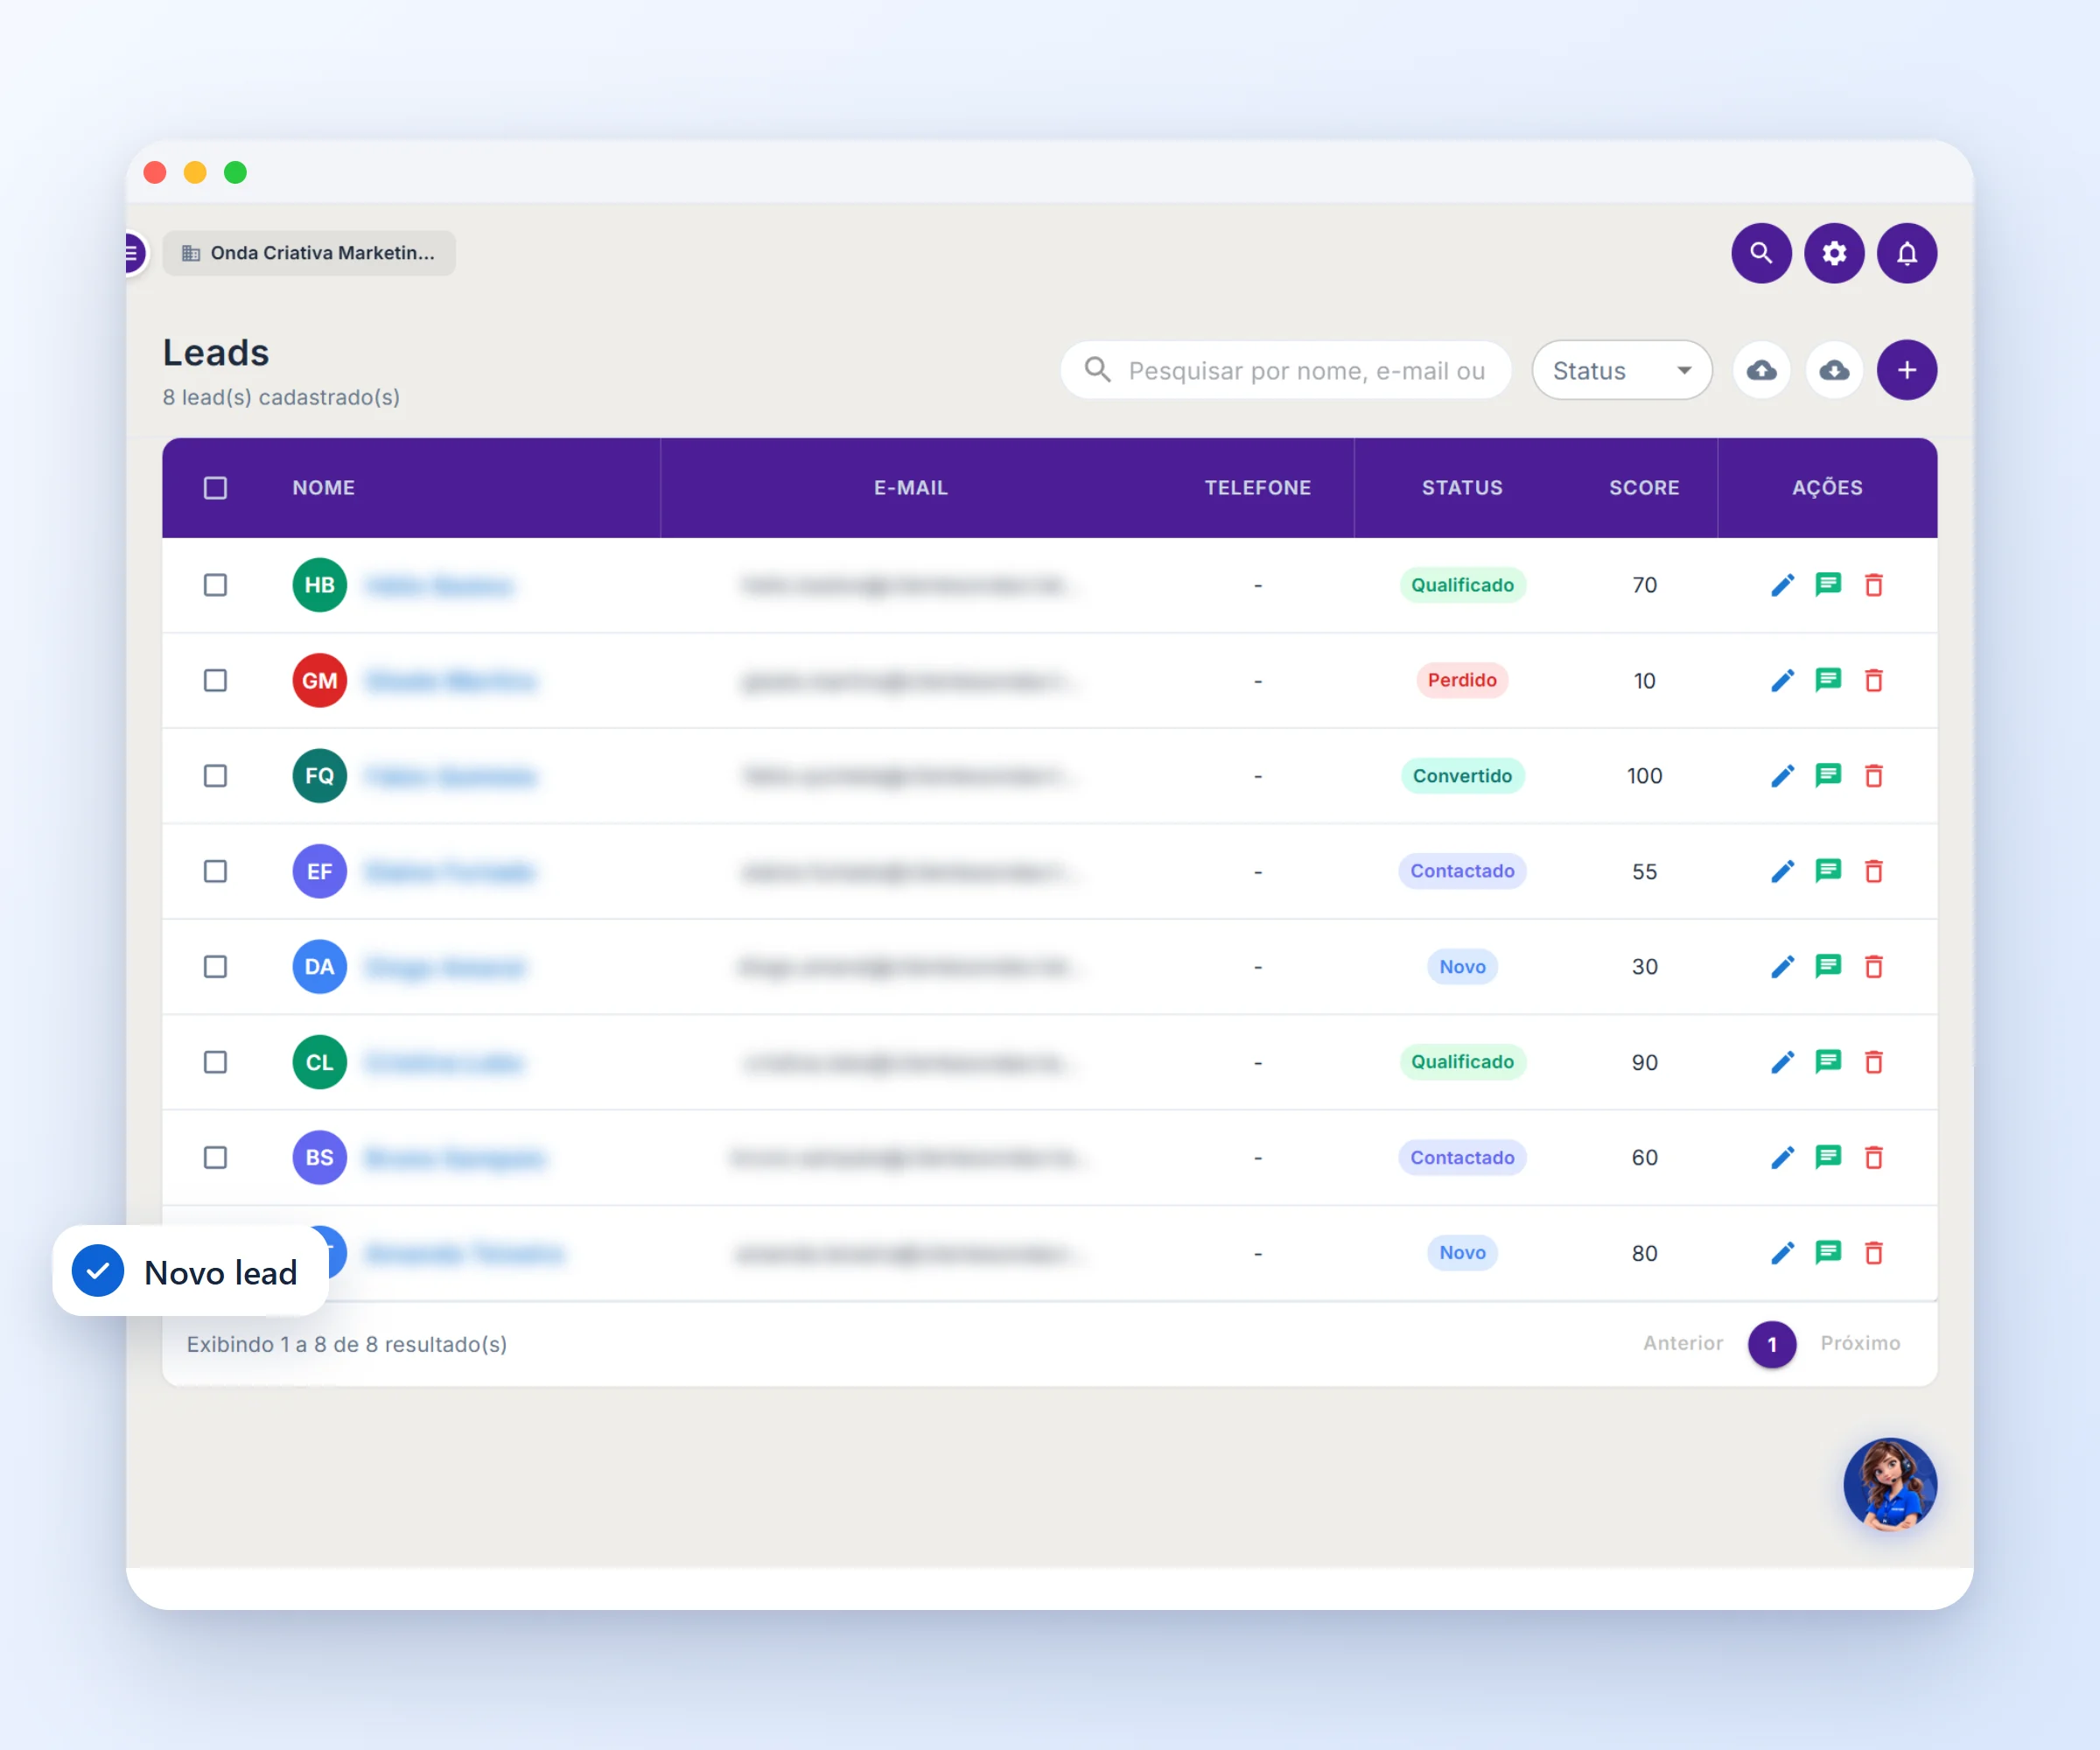
Task: Open settings gear in top bar
Action: (1834, 253)
